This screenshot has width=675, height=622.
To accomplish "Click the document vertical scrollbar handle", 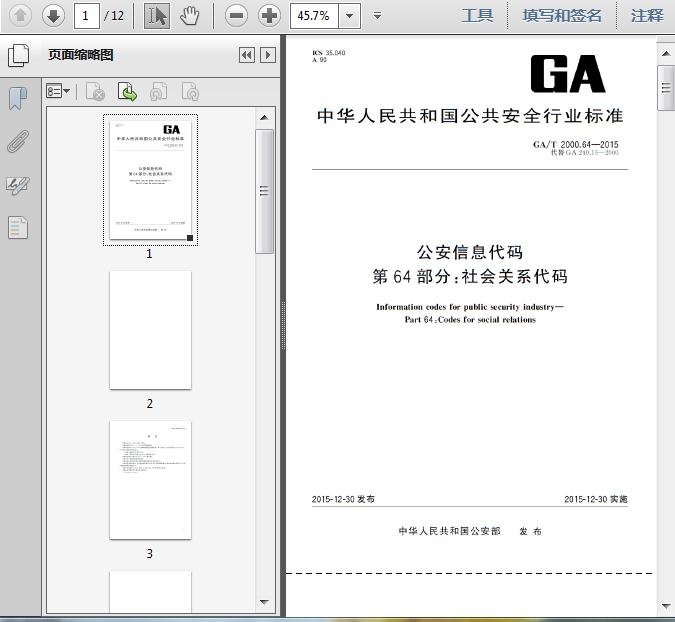I will click(666, 88).
